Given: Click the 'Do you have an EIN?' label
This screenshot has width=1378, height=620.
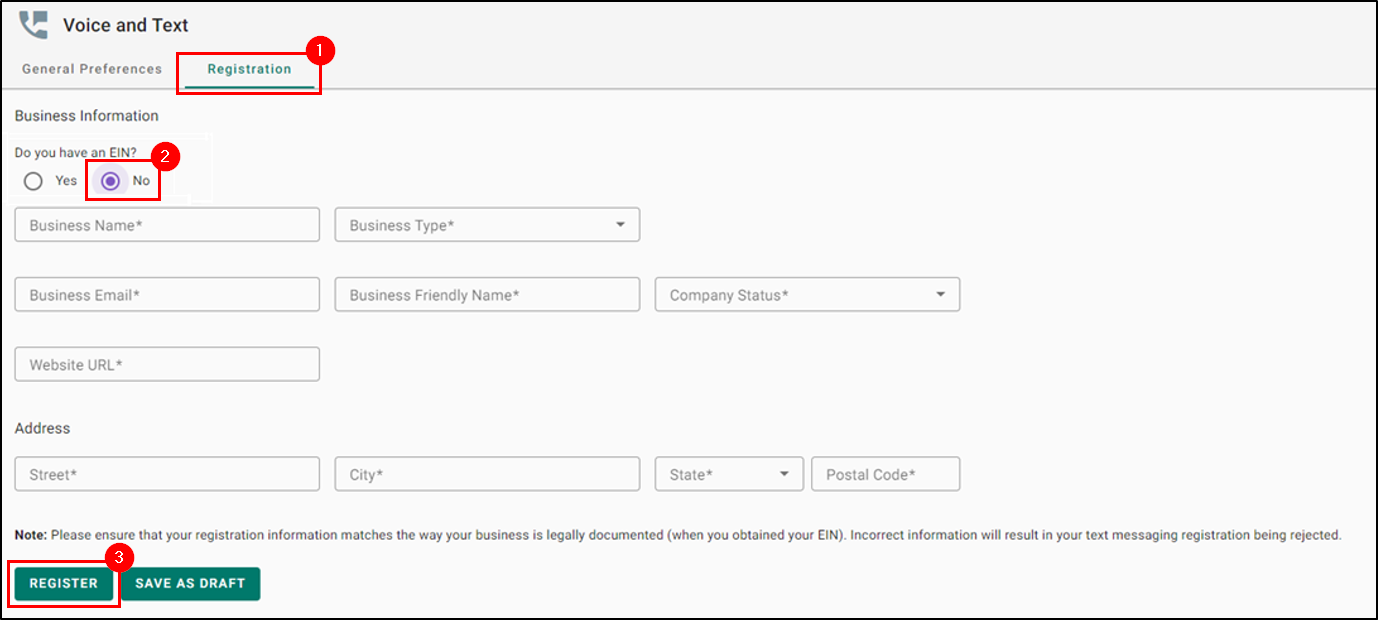Looking at the screenshot, I should coord(76,153).
